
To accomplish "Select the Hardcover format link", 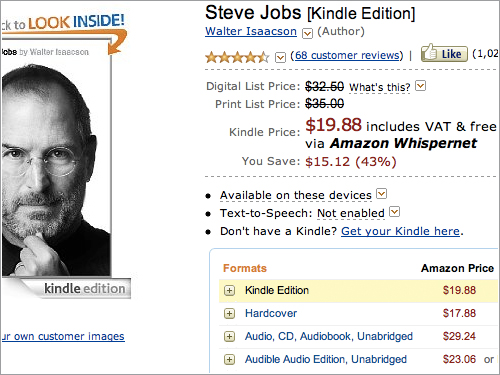I will 271,313.
